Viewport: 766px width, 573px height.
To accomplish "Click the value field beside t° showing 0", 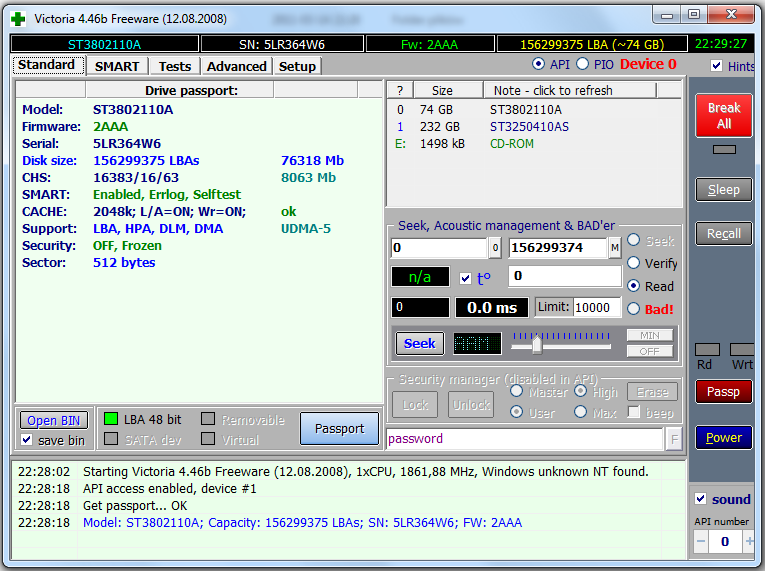I will [565, 276].
